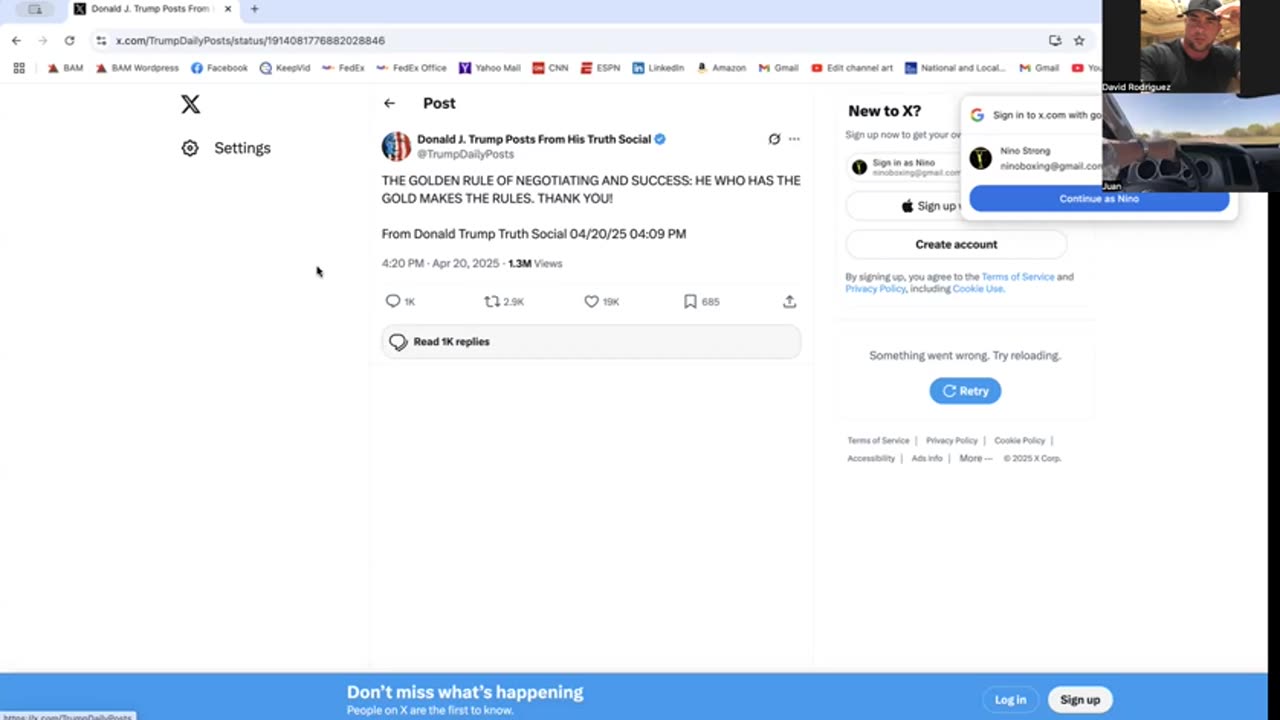Image resolution: width=1280 pixels, height=720 pixels.
Task: Click the address bar URL
Action: pos(250,41)
